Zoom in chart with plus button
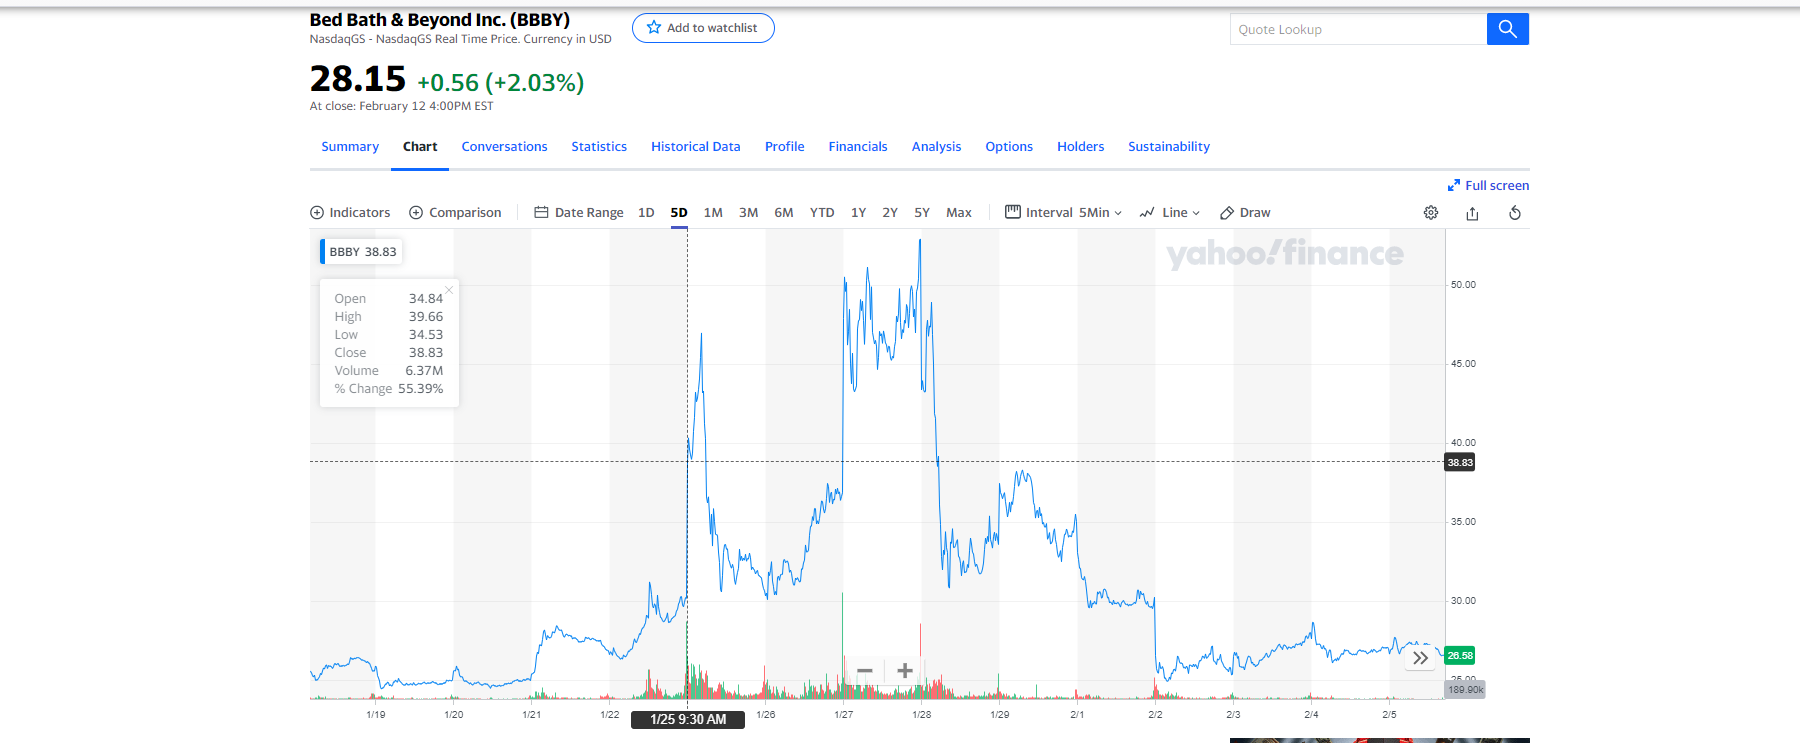The width and height of the screenshot is (1800, 743). [905, 670]
